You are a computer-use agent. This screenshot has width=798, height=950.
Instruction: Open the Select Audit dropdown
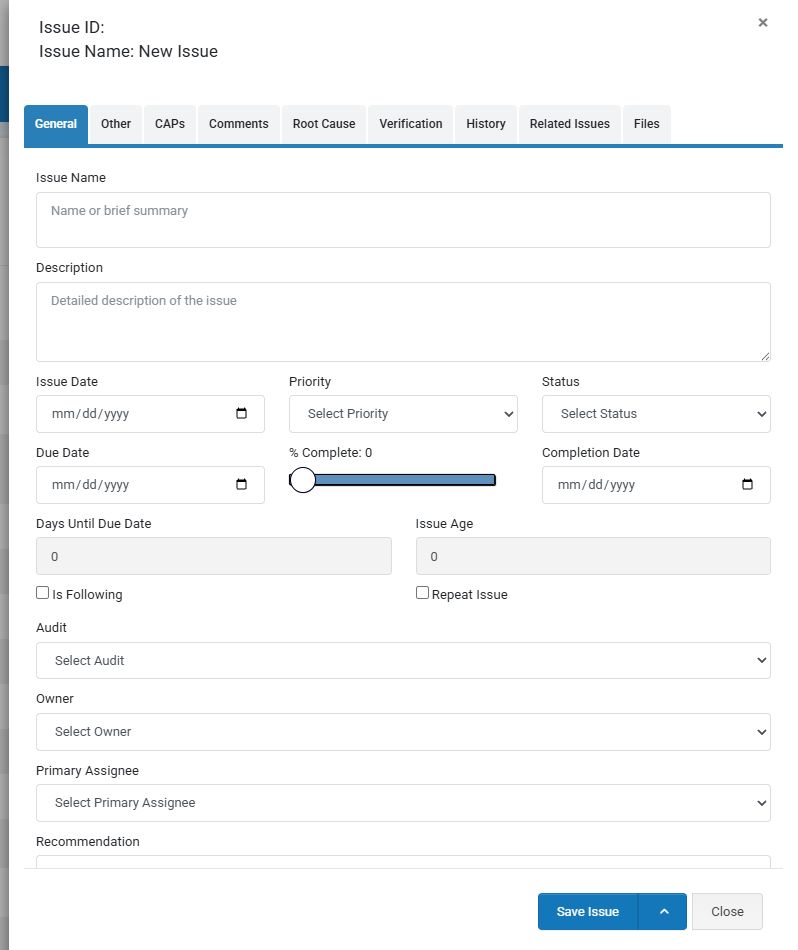click(403, 660)
